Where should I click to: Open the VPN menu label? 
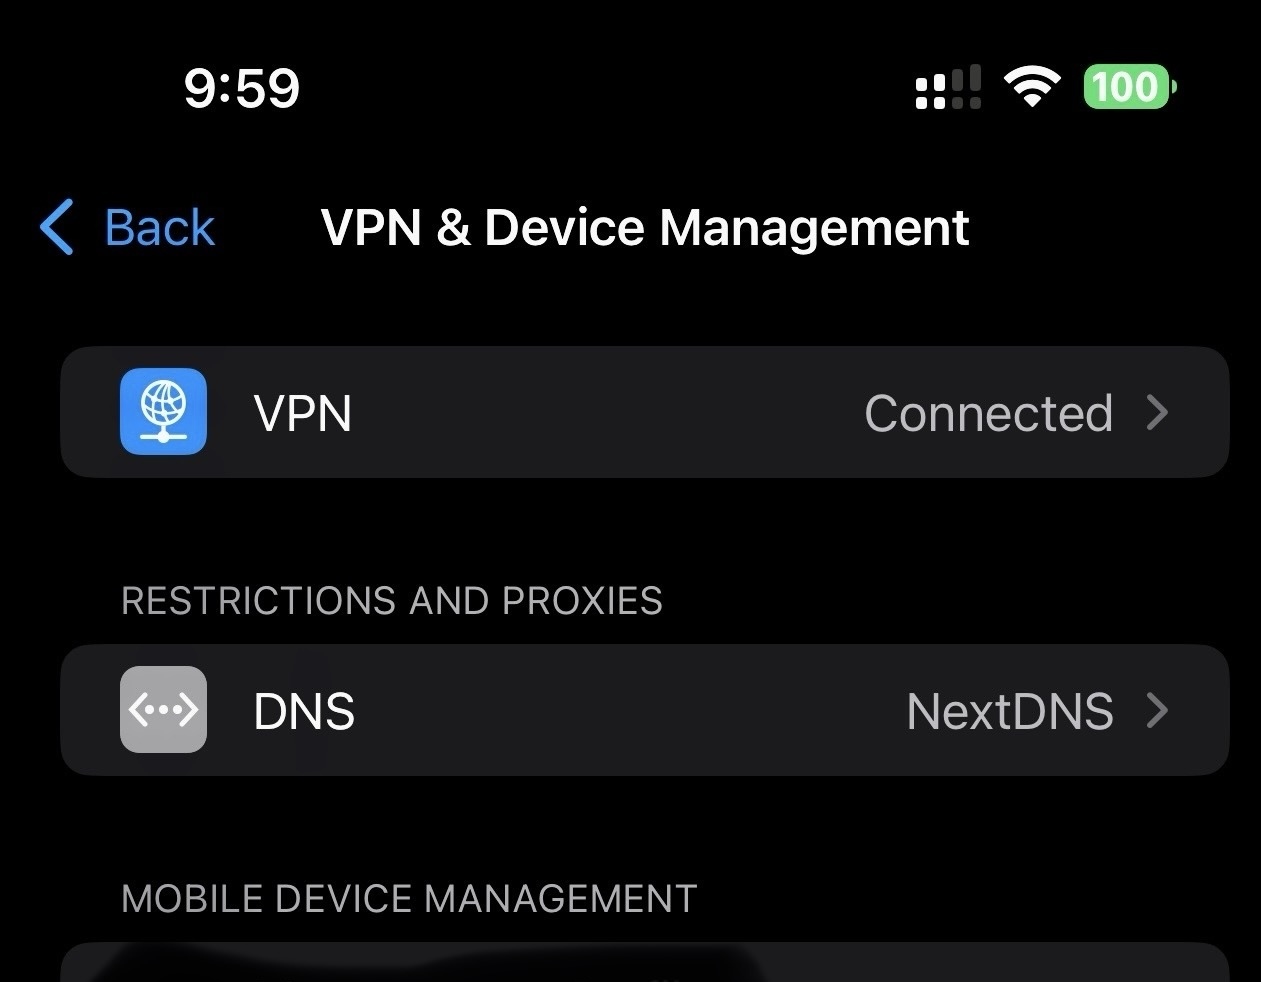pos(302,413)
